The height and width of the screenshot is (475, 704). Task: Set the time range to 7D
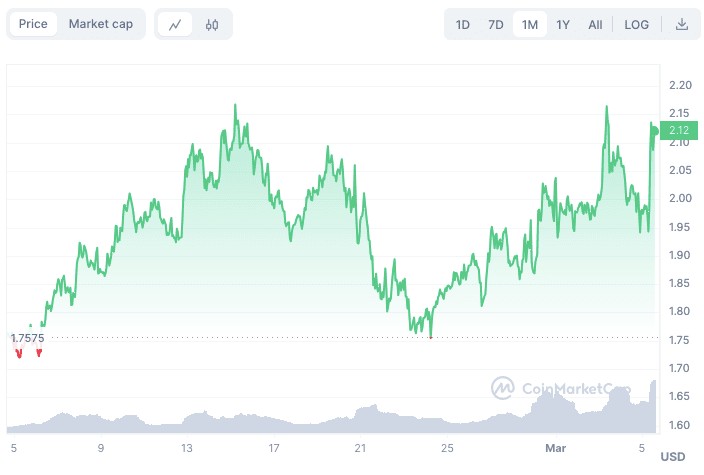[495, 24]
